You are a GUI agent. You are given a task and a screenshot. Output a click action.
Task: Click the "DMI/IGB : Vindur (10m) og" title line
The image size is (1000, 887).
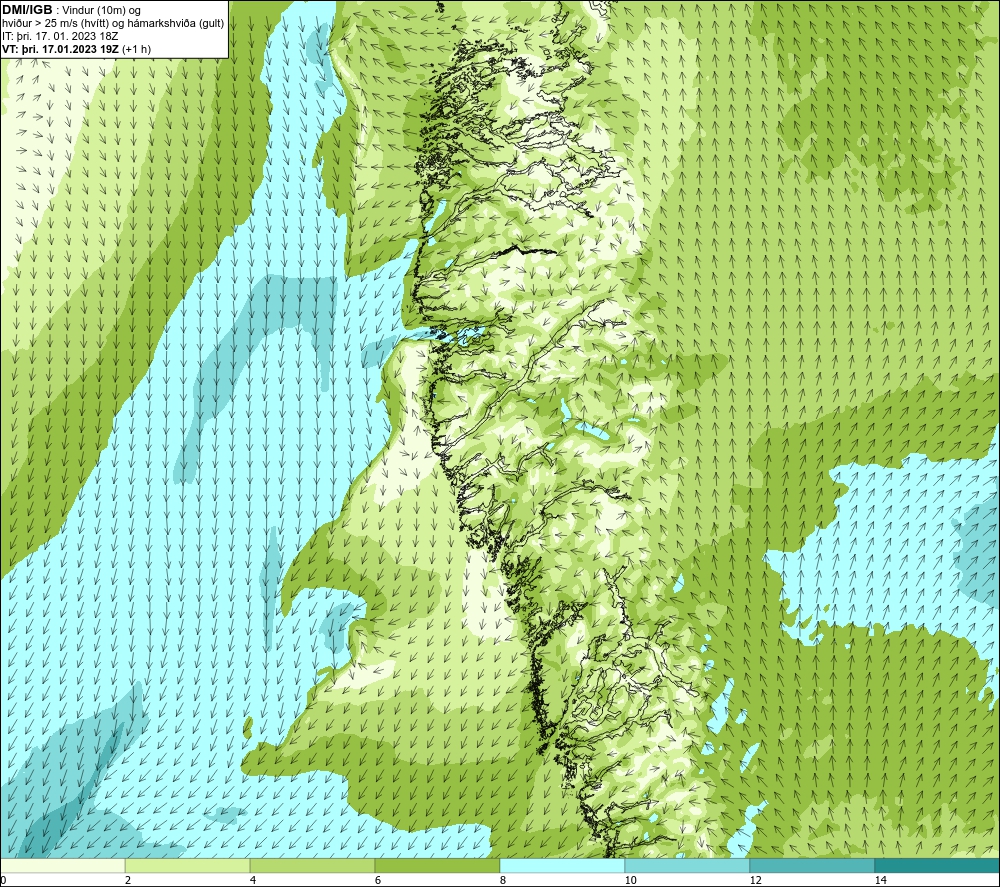pyautogui.click(x=72, y=10)
